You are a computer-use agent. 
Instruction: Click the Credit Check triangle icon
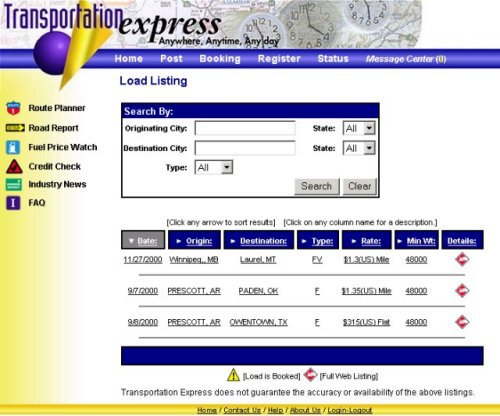pos(14,166)
